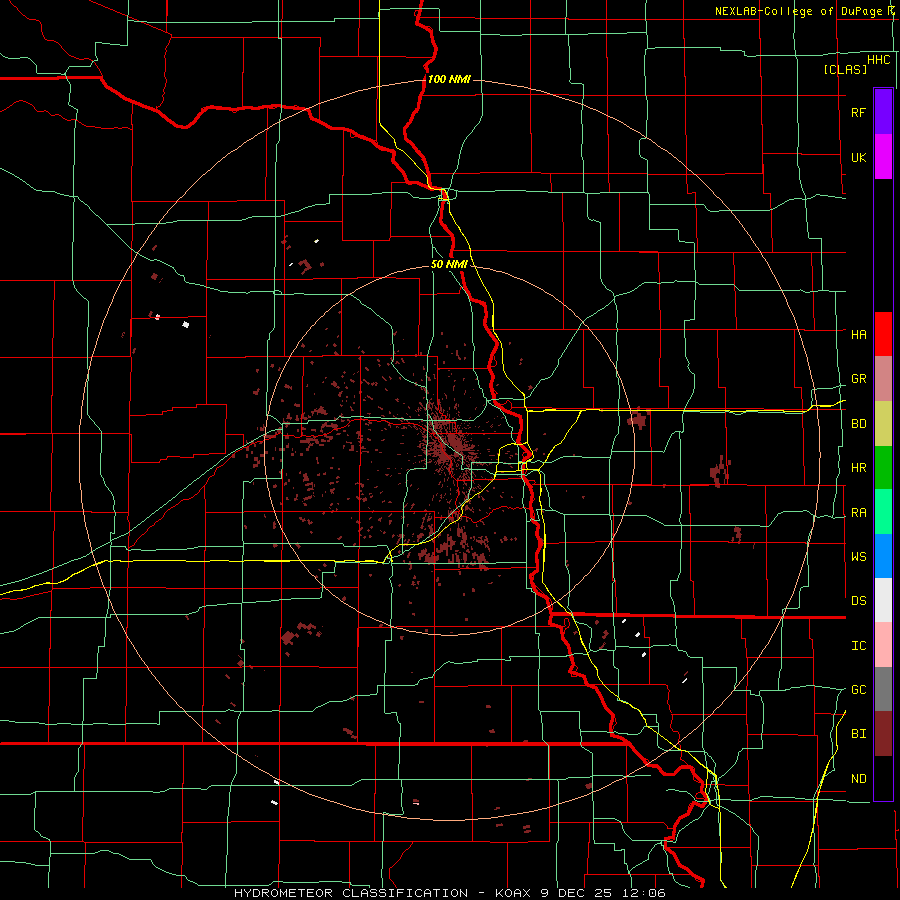The height and width of the screenshot is (900, 900).
Task: Click the "9 DEC 25 12:06" timestamp
Action: tap(603, 893)
